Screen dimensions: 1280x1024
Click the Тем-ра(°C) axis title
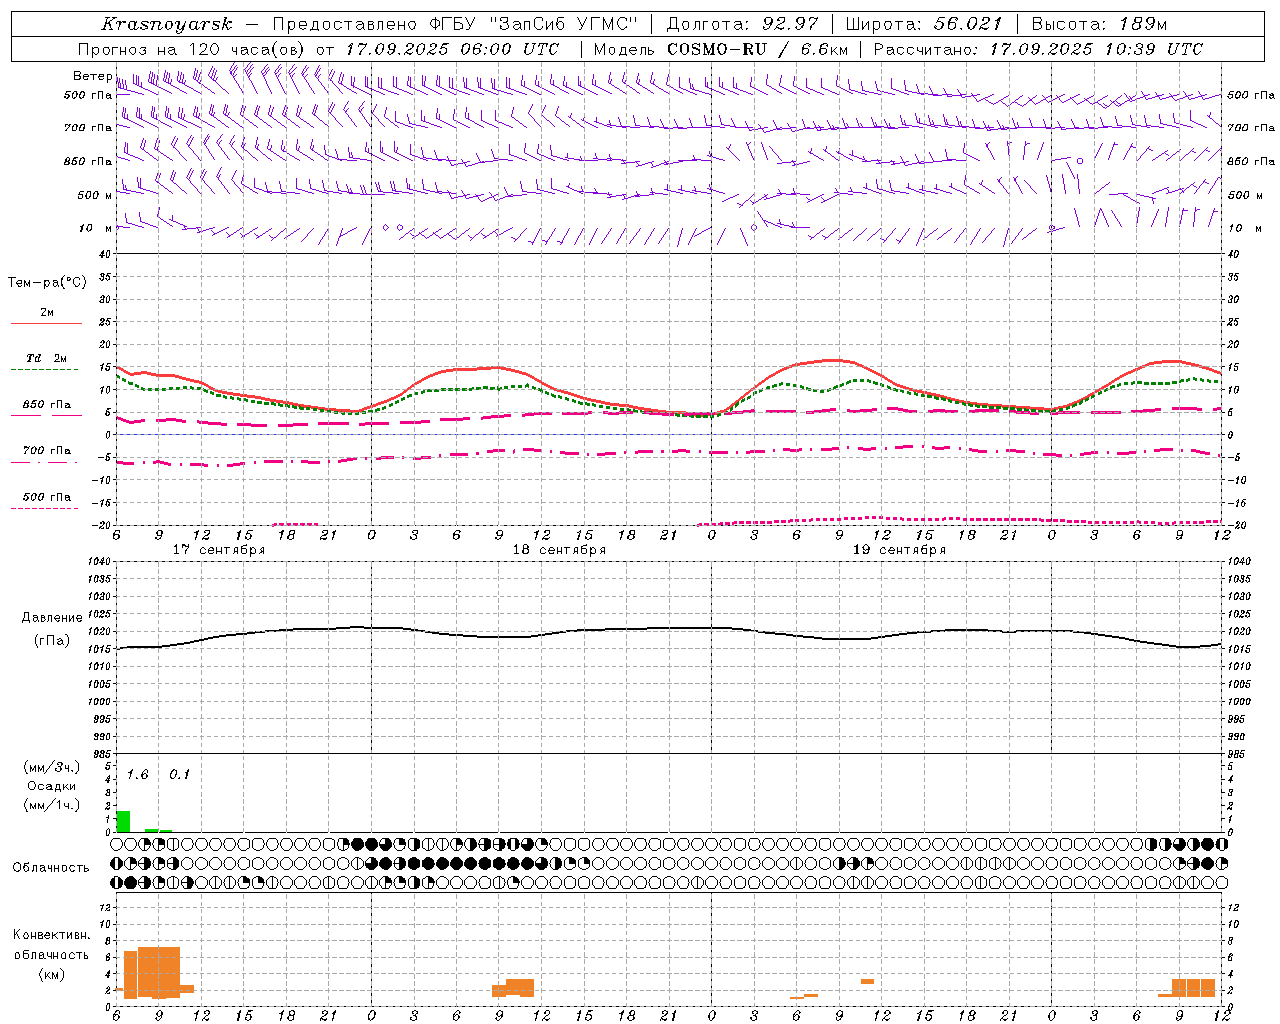47,283
